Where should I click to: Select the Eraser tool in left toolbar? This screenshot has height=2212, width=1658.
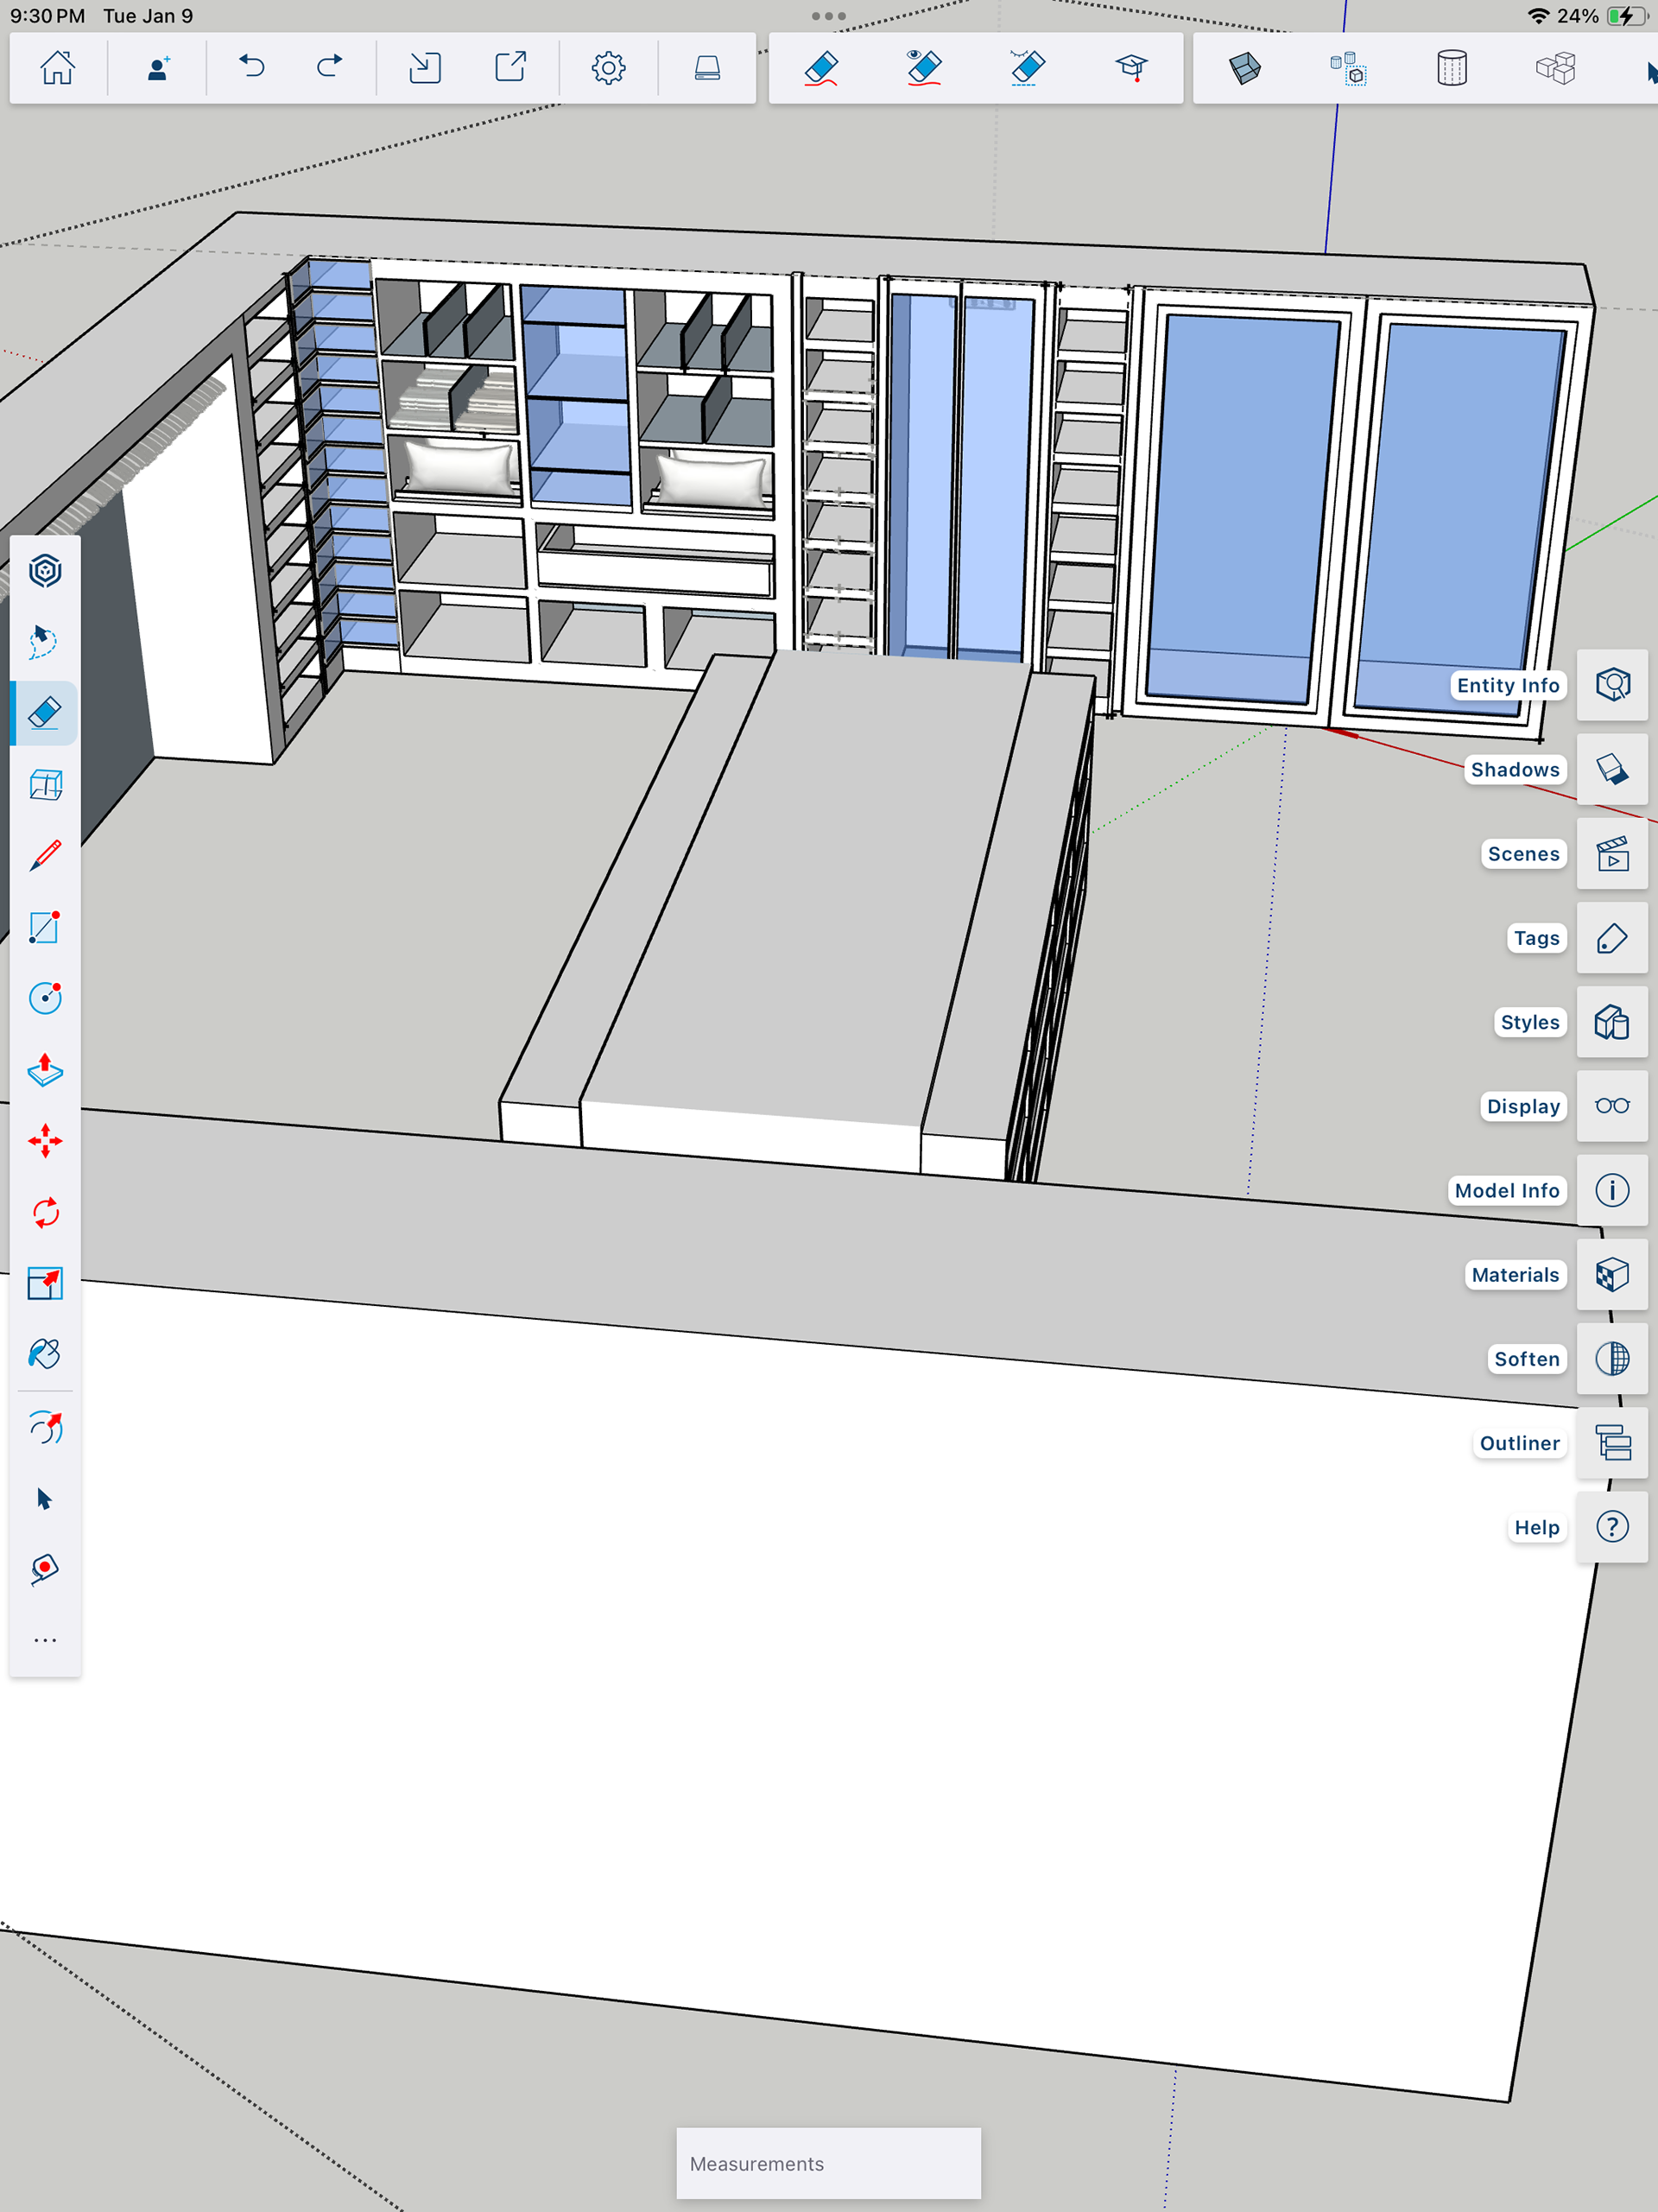45,713
